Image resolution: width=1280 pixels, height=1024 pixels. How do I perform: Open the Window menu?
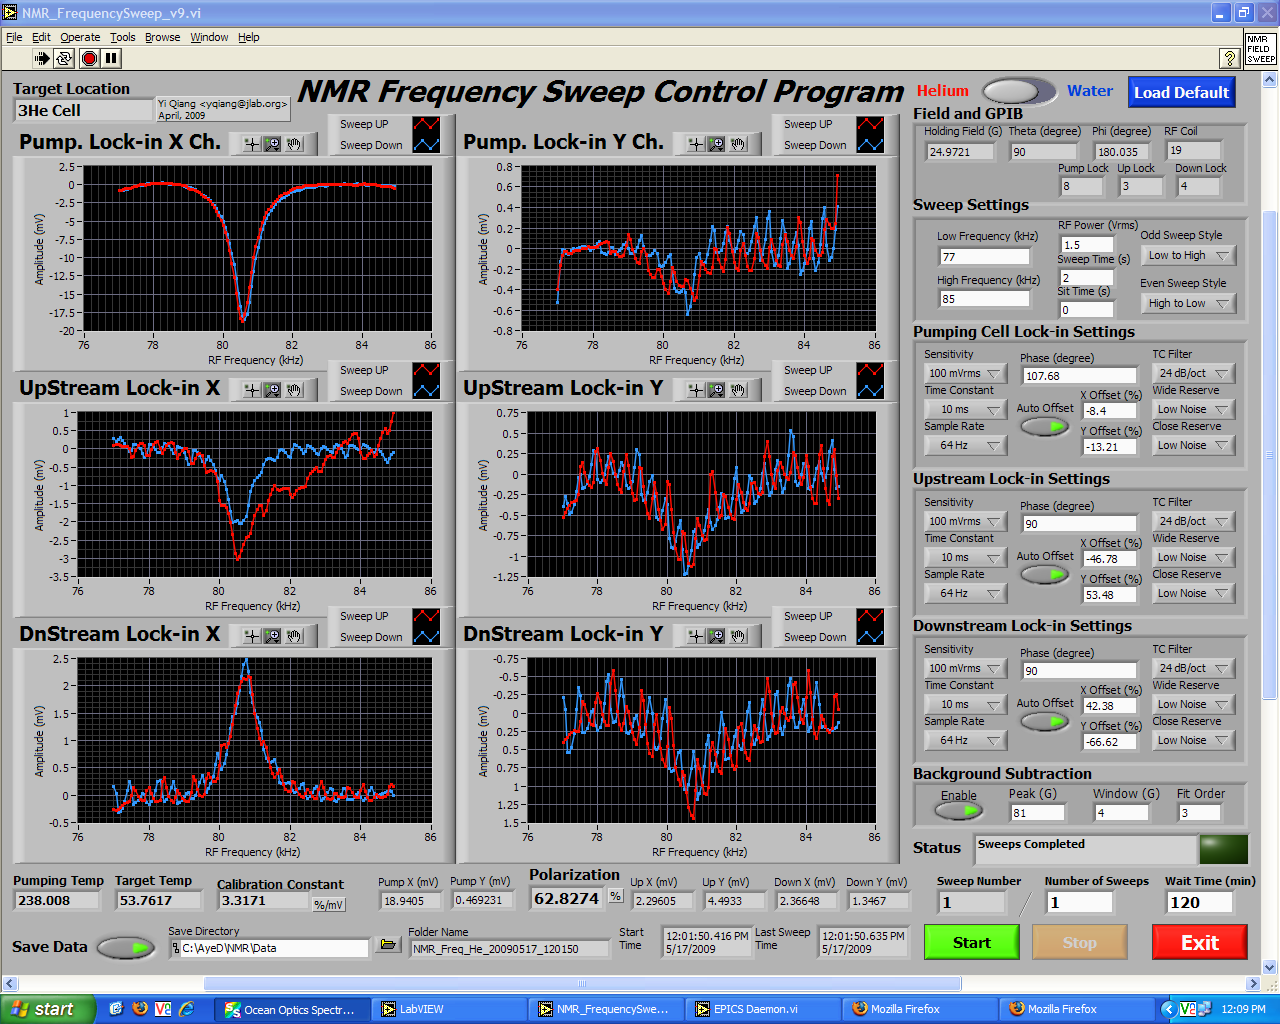point(209,37)
